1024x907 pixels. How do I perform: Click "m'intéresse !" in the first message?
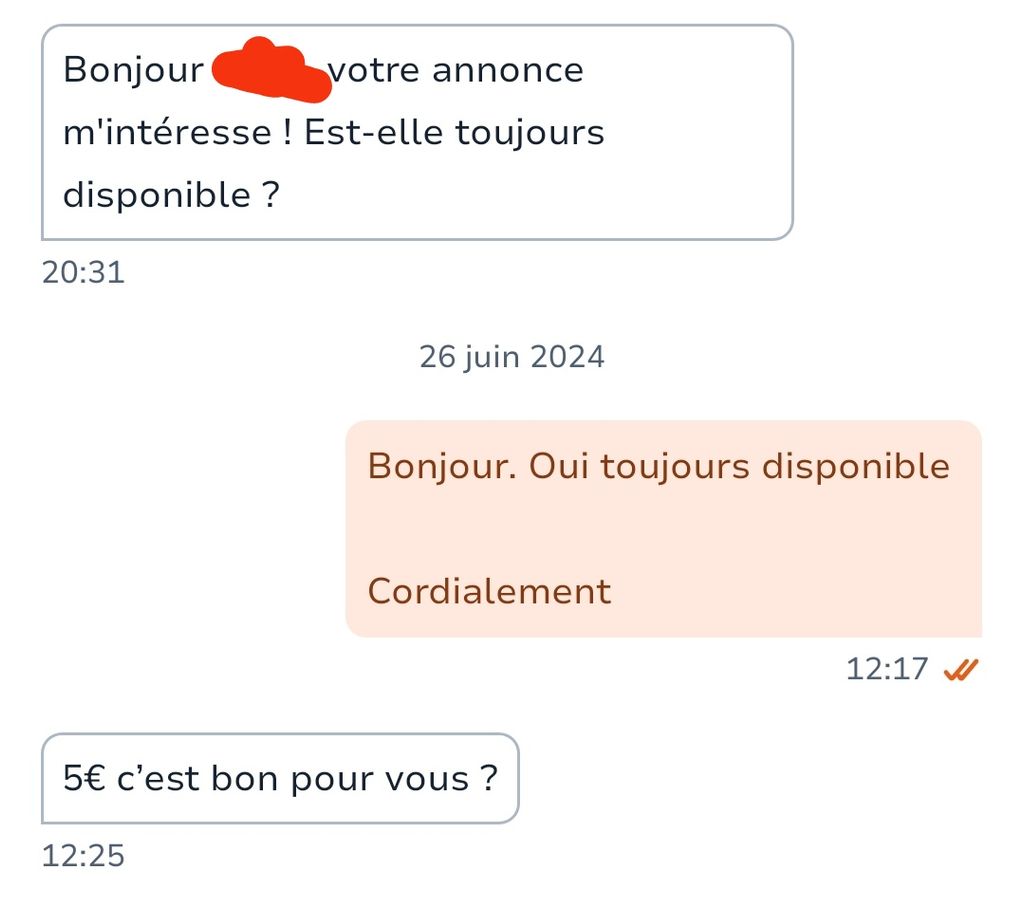click(x=177, y=133)
